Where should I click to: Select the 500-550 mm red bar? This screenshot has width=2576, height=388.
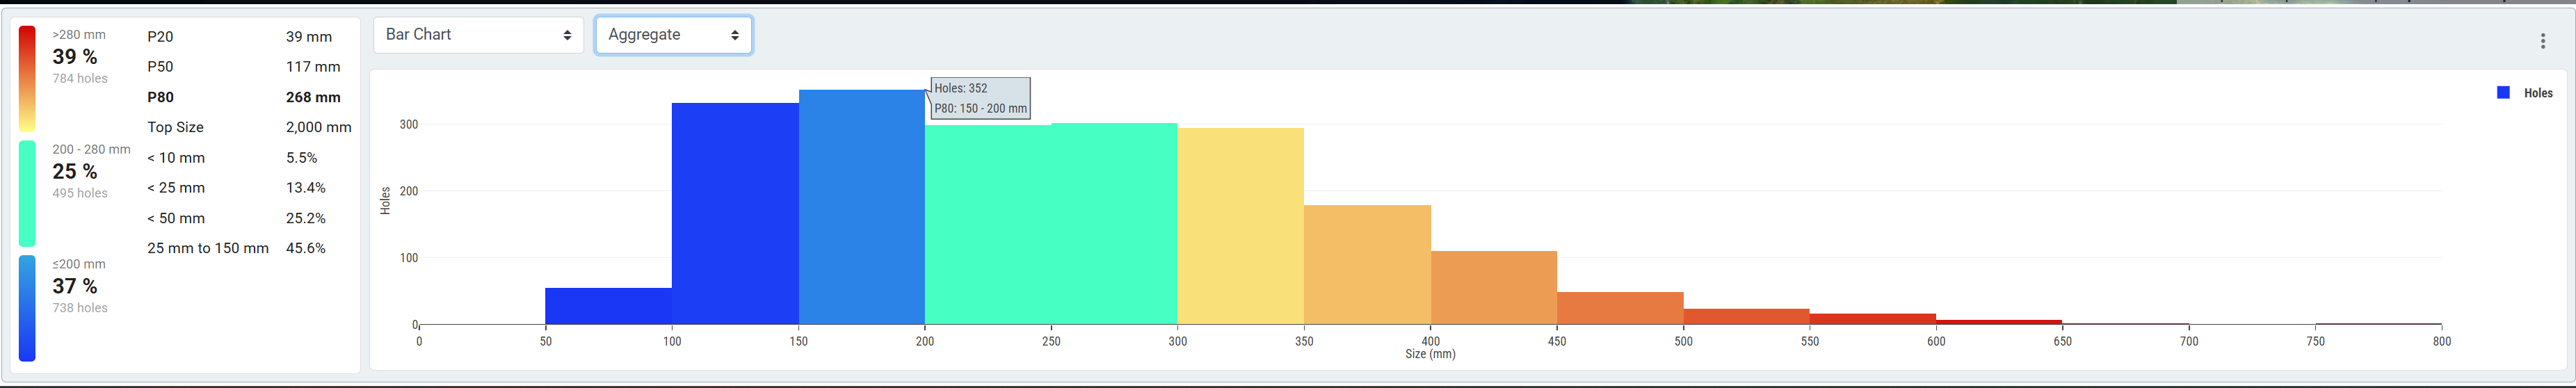tap(1746, 316)
